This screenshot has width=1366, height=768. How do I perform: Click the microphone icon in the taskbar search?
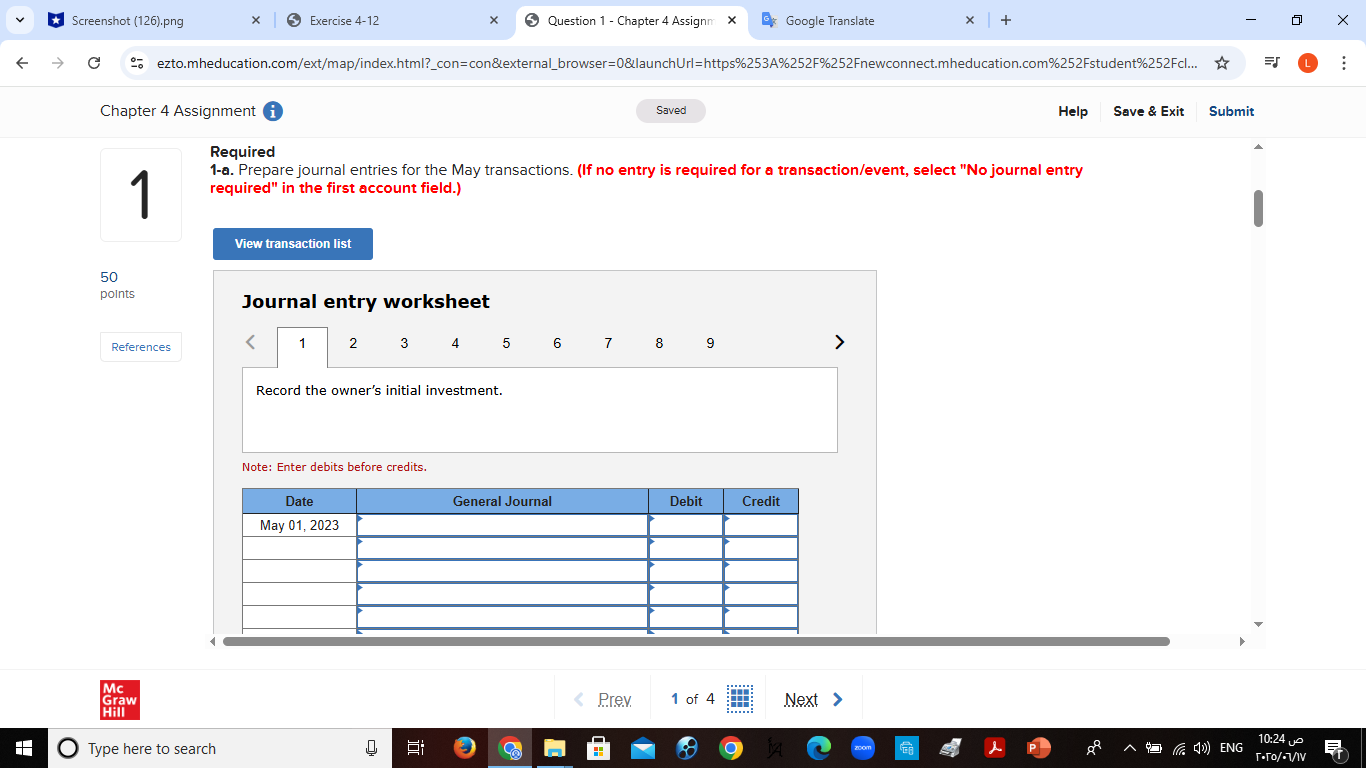click(x=371, y=748)
